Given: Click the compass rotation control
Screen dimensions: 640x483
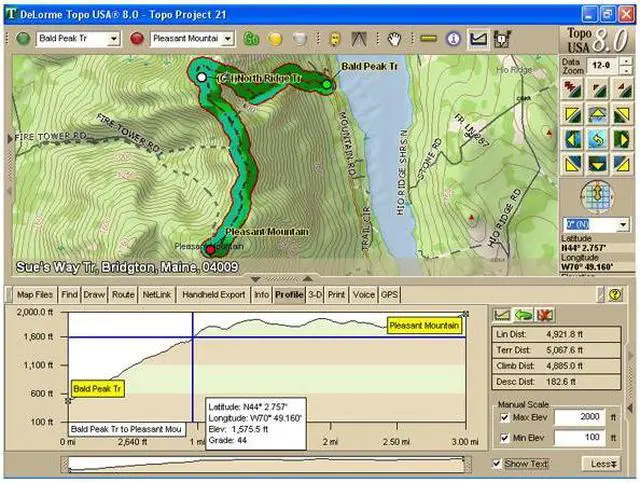Looking at the screenshot, I should point(596,196).
